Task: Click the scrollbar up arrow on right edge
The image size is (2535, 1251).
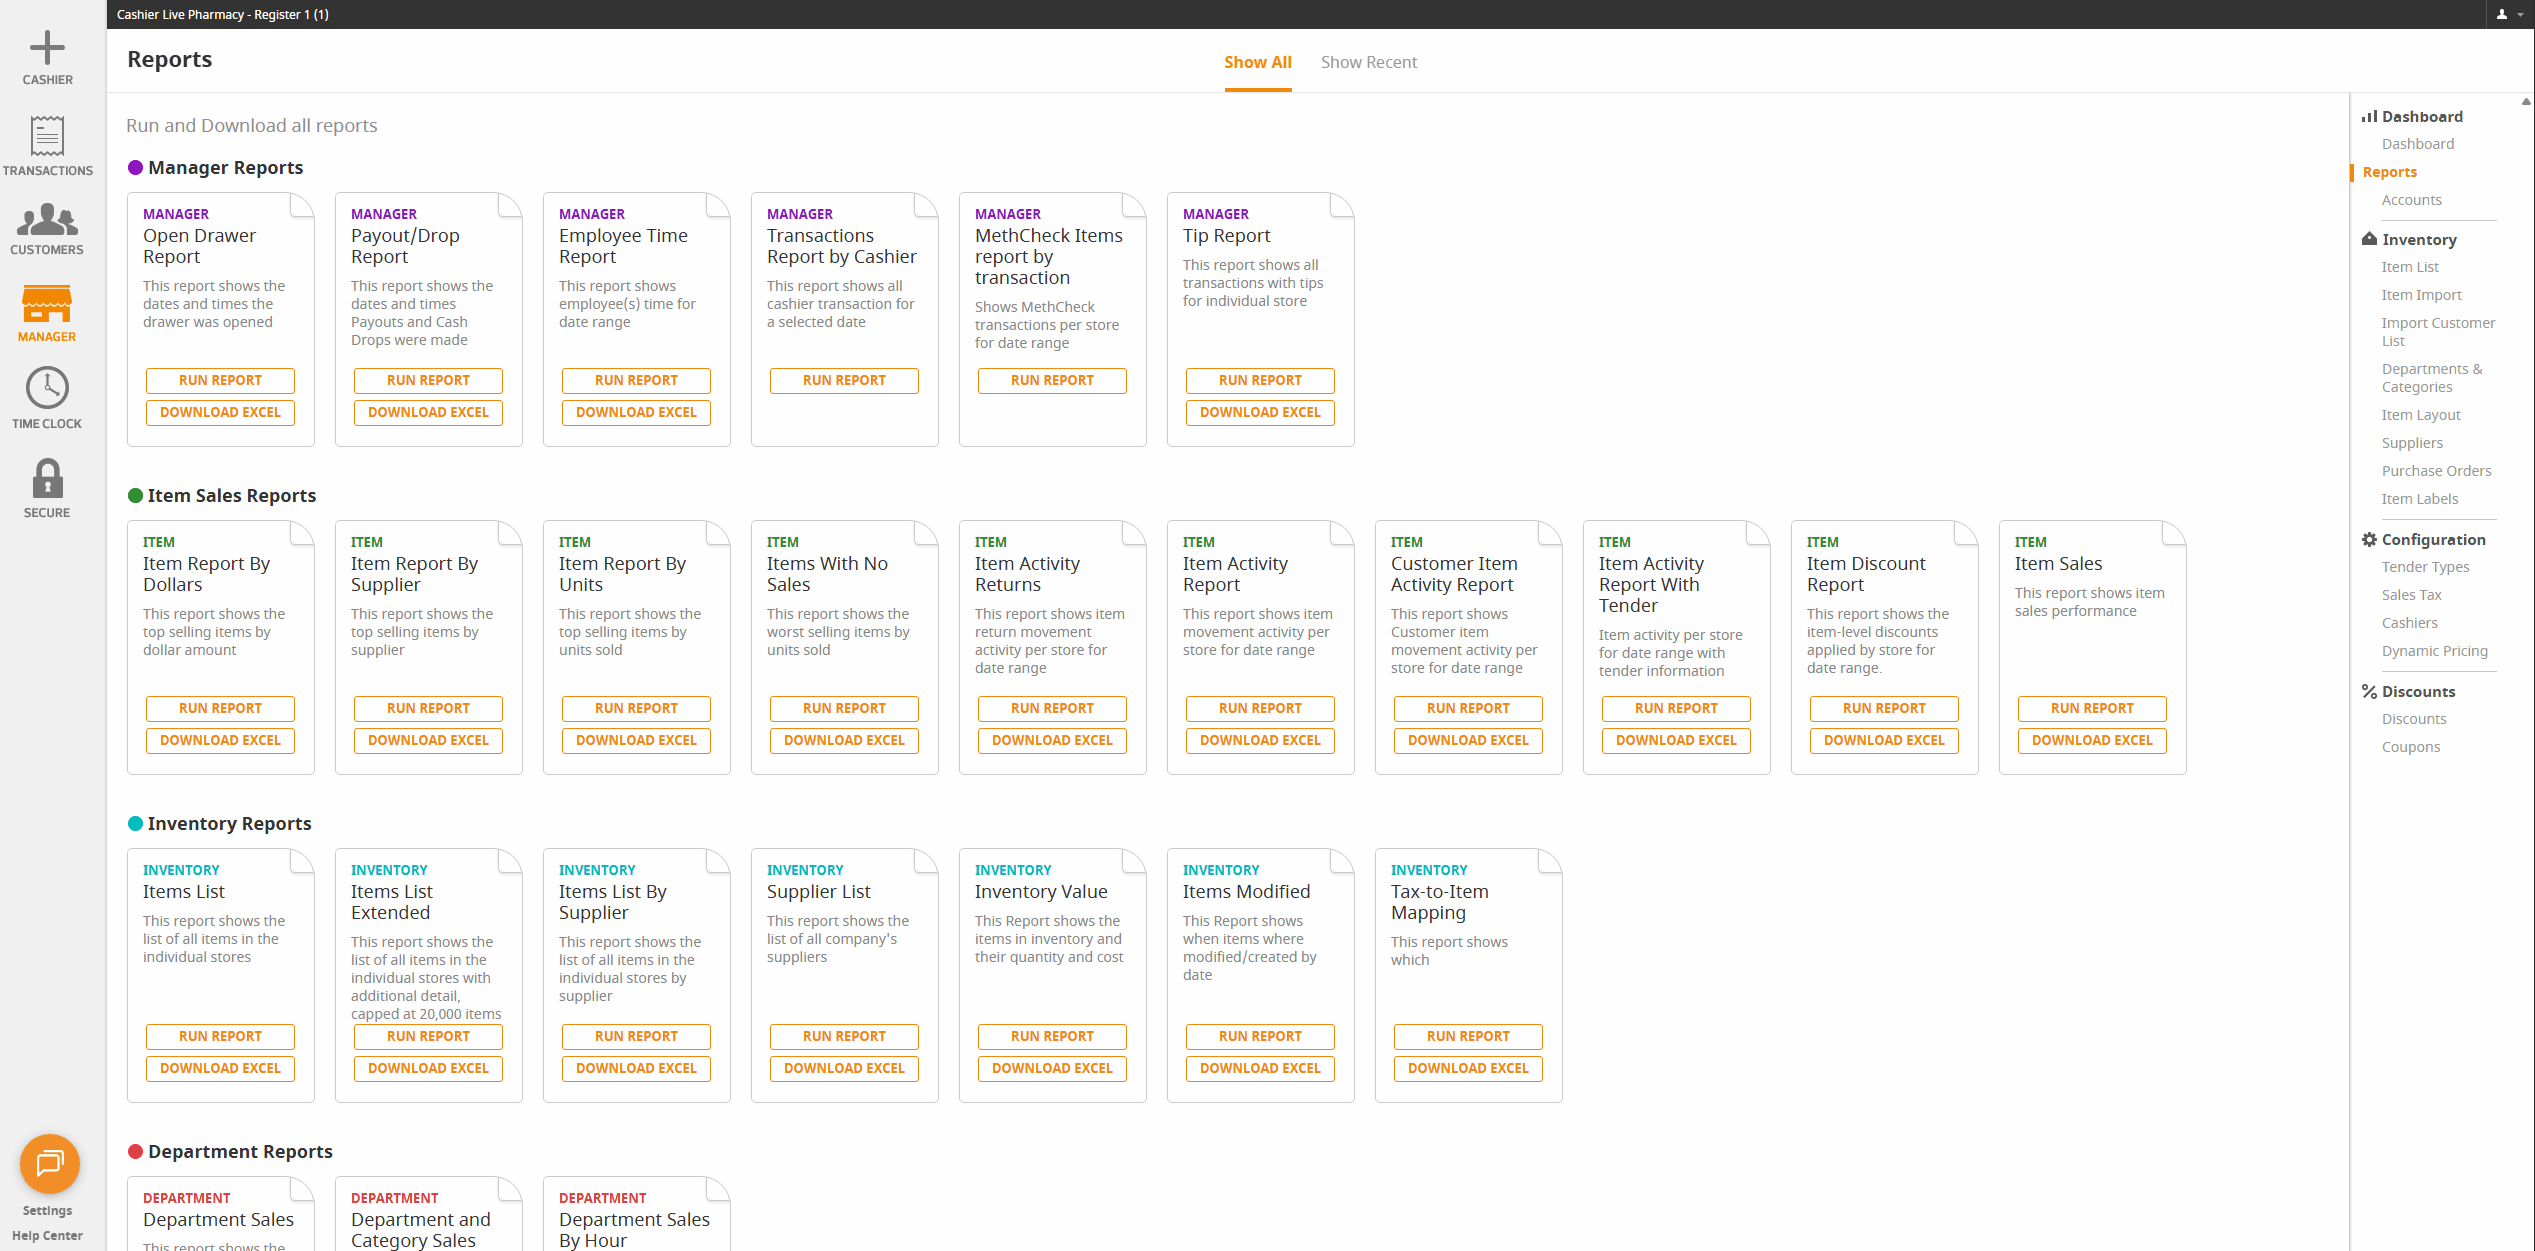Action: coord(2527,100)
